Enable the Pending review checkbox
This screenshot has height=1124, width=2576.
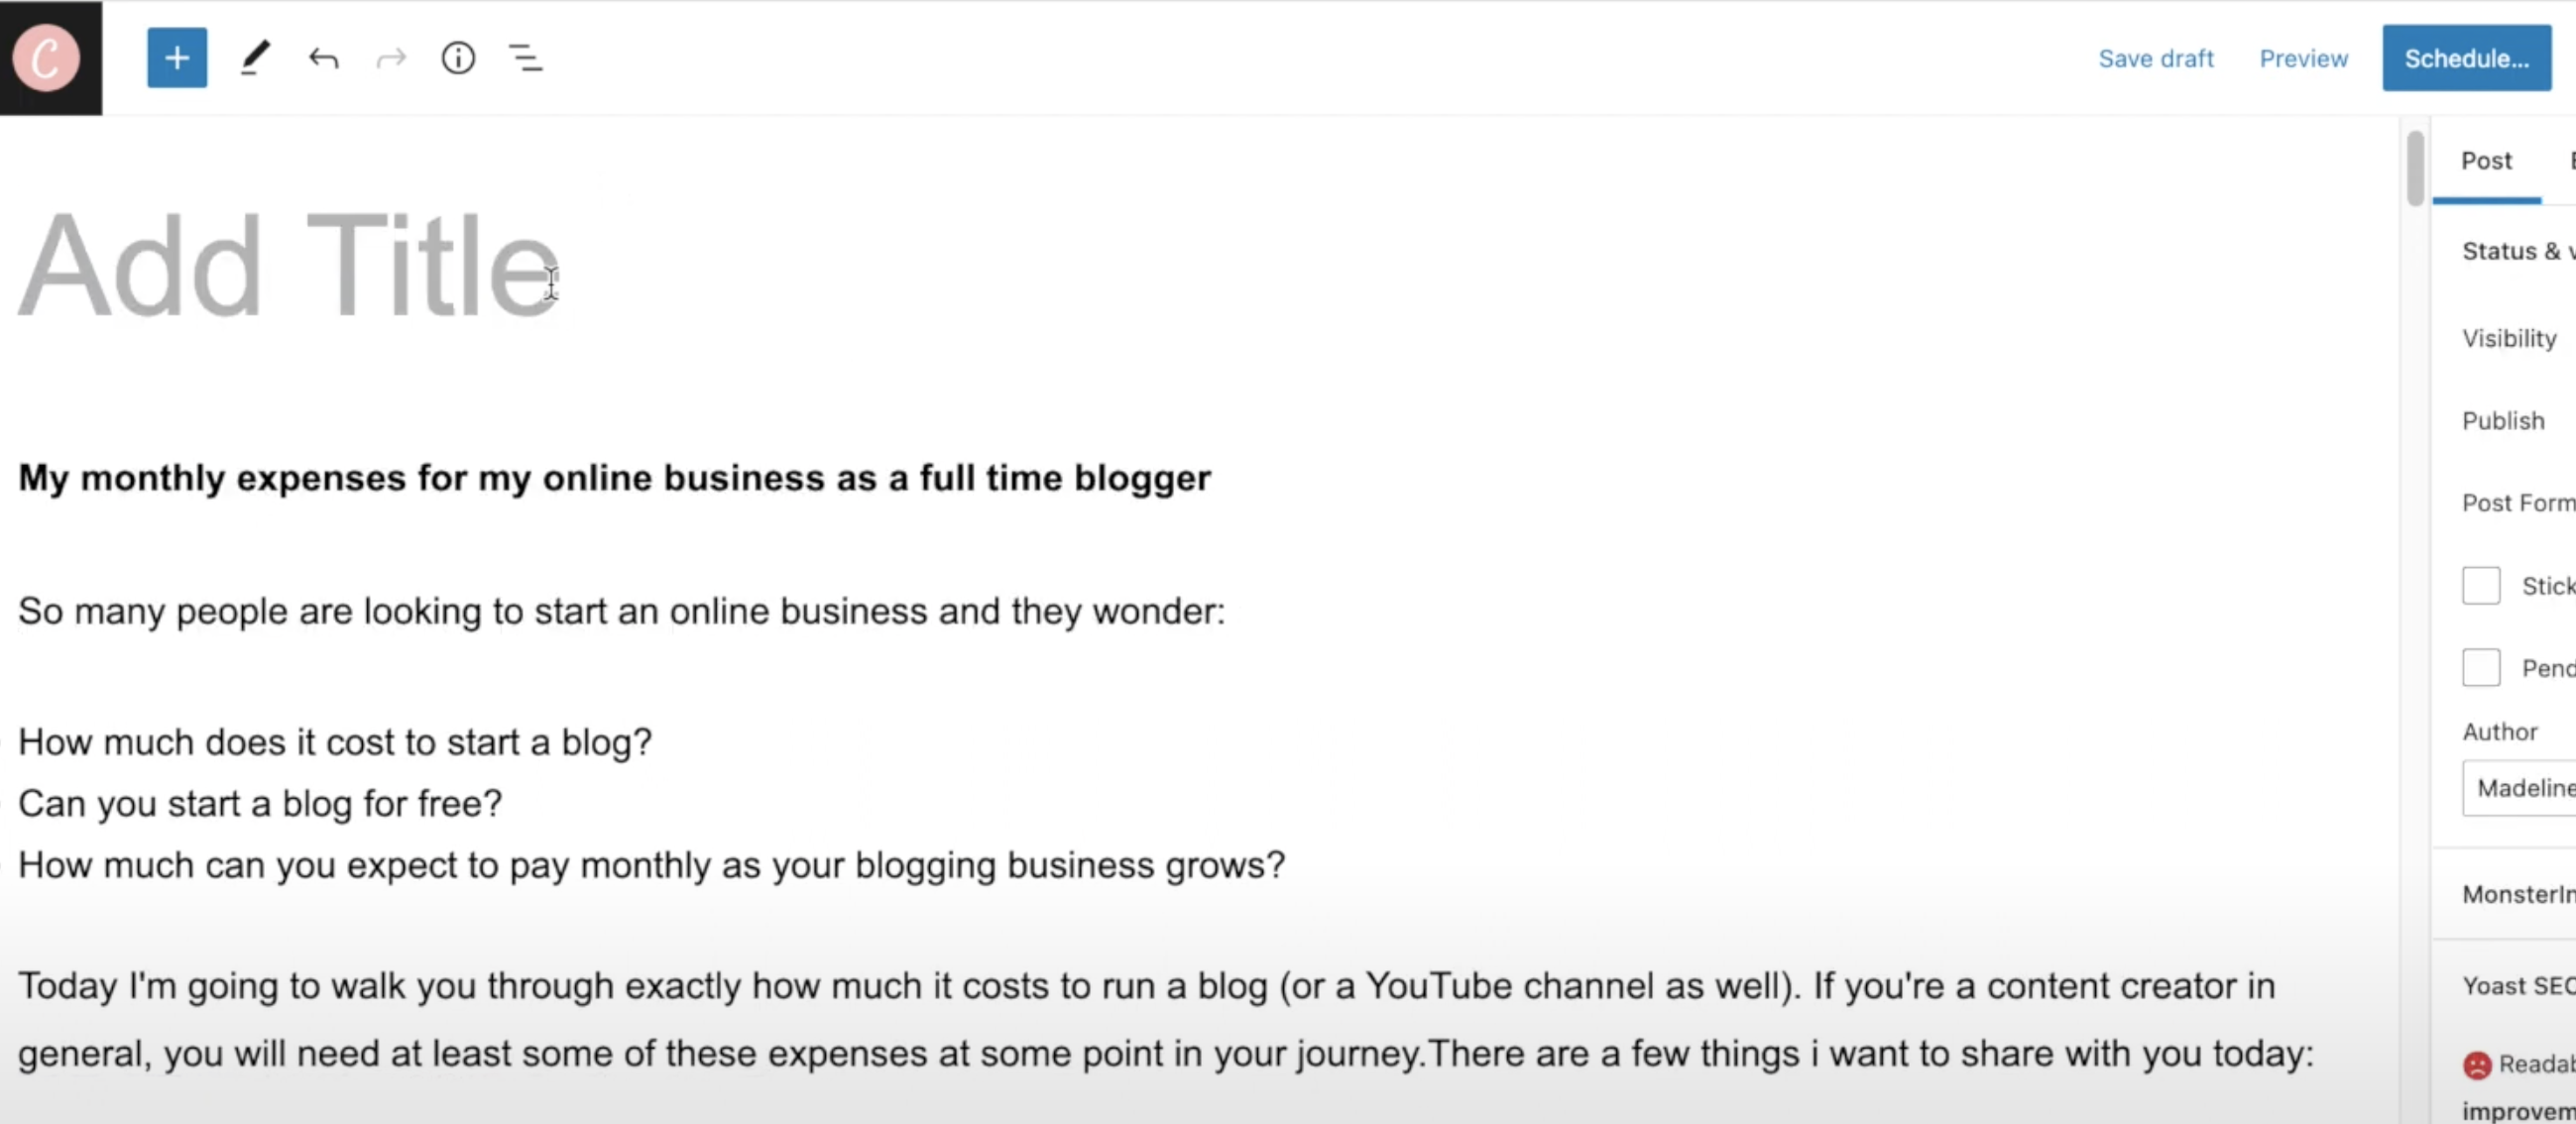tap(2480, 667)
